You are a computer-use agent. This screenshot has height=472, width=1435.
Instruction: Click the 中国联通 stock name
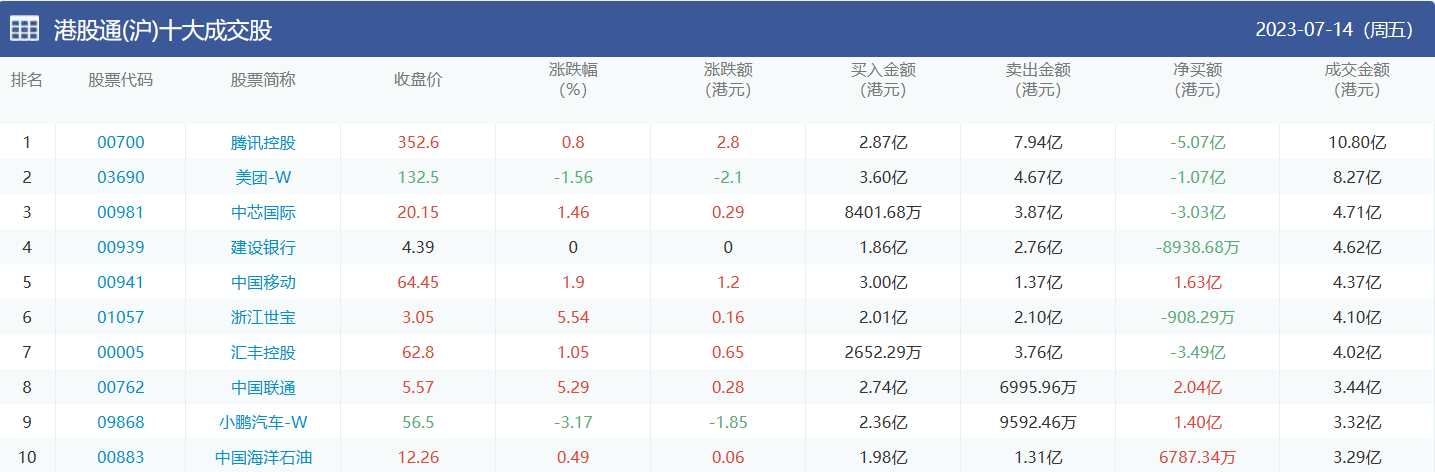[263, 387]
